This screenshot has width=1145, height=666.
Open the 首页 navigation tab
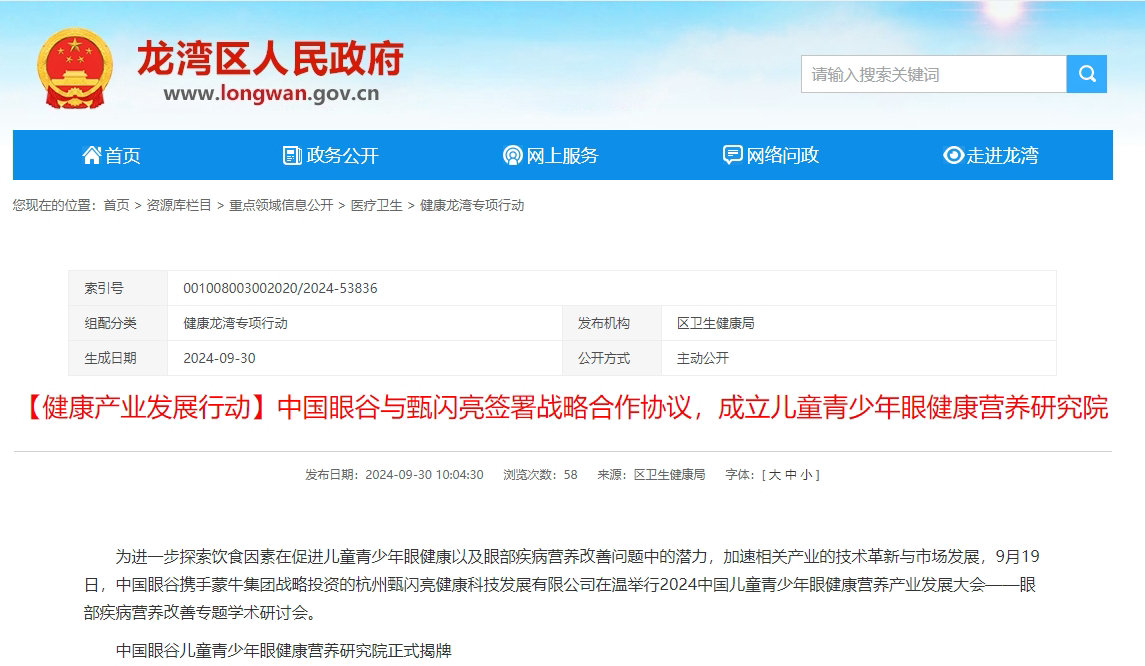pos(111,155)
